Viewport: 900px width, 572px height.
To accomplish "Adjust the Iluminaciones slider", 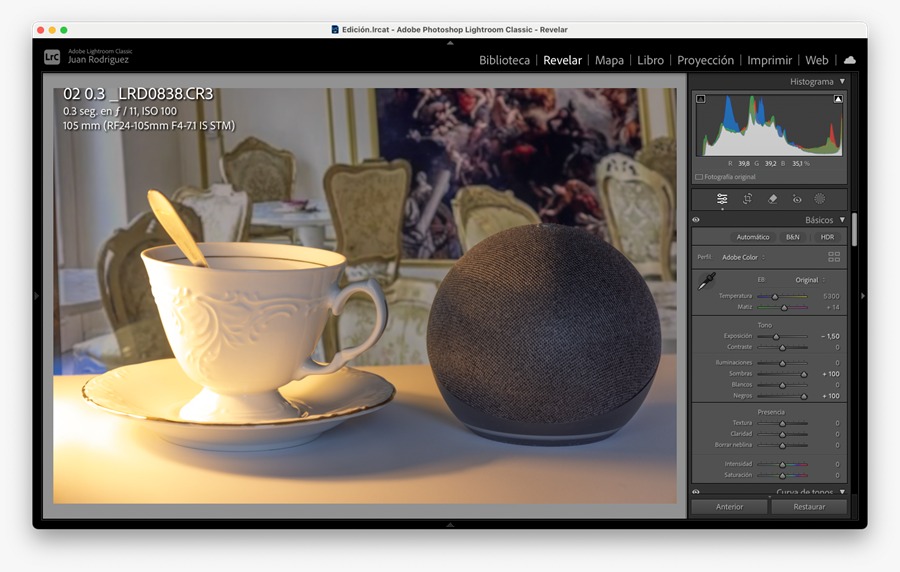I will 782,363.
